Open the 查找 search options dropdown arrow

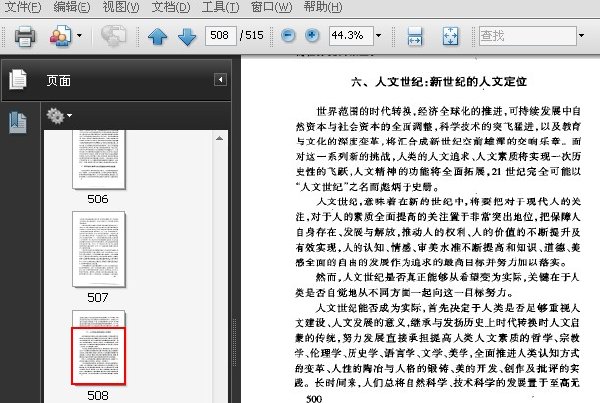[581, 36]
